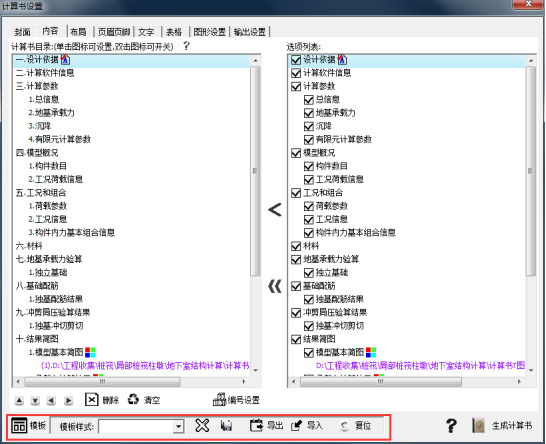Click the 导出 export icon
Image resolution: width=546 pixels, height=444 pixels.
pos(257,425)
